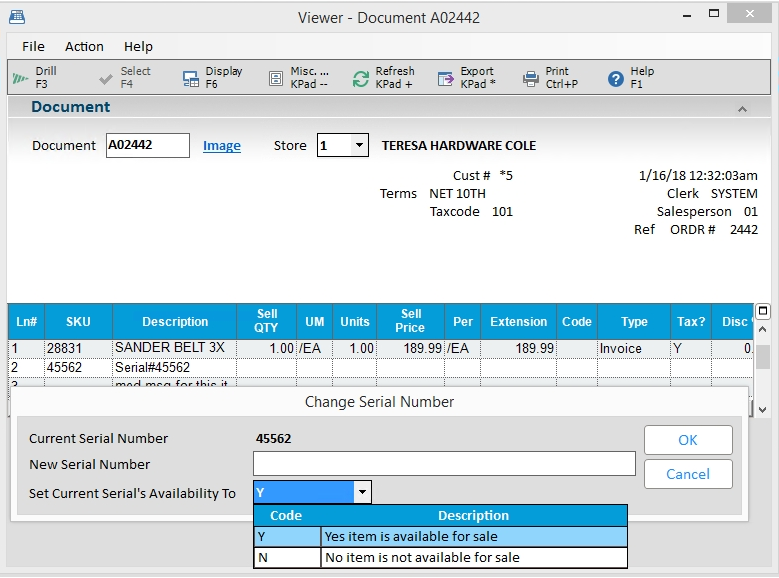Click the Drill F3 toolbar icon
Image resolution: width=779 pixels, height=578 pixels.
pos(20,78)
